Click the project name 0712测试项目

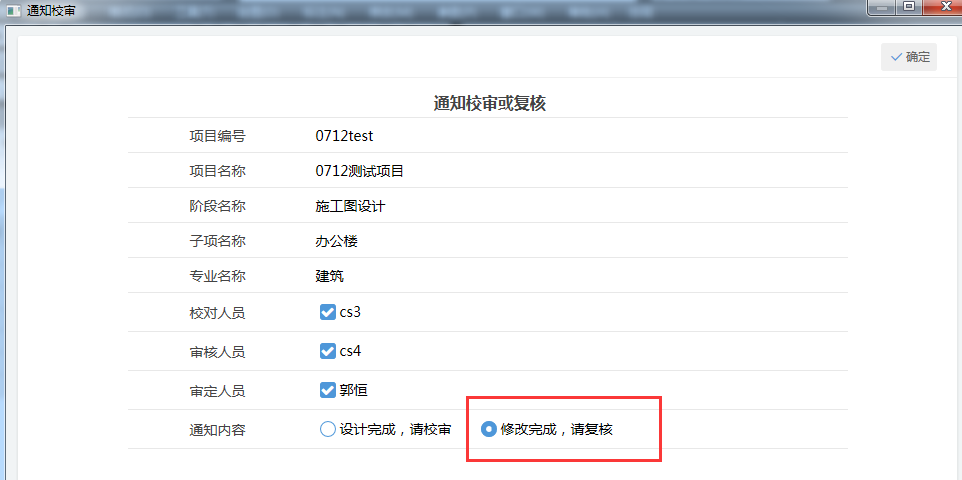click(x=359, y=171)
